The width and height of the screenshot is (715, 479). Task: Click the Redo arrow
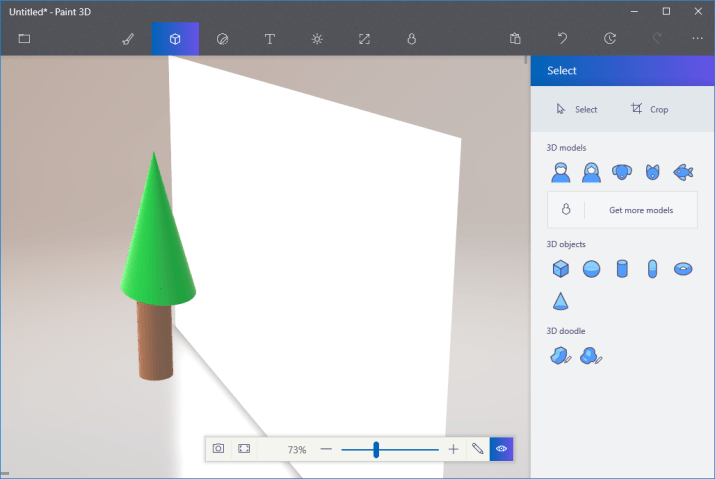point(657,38)
